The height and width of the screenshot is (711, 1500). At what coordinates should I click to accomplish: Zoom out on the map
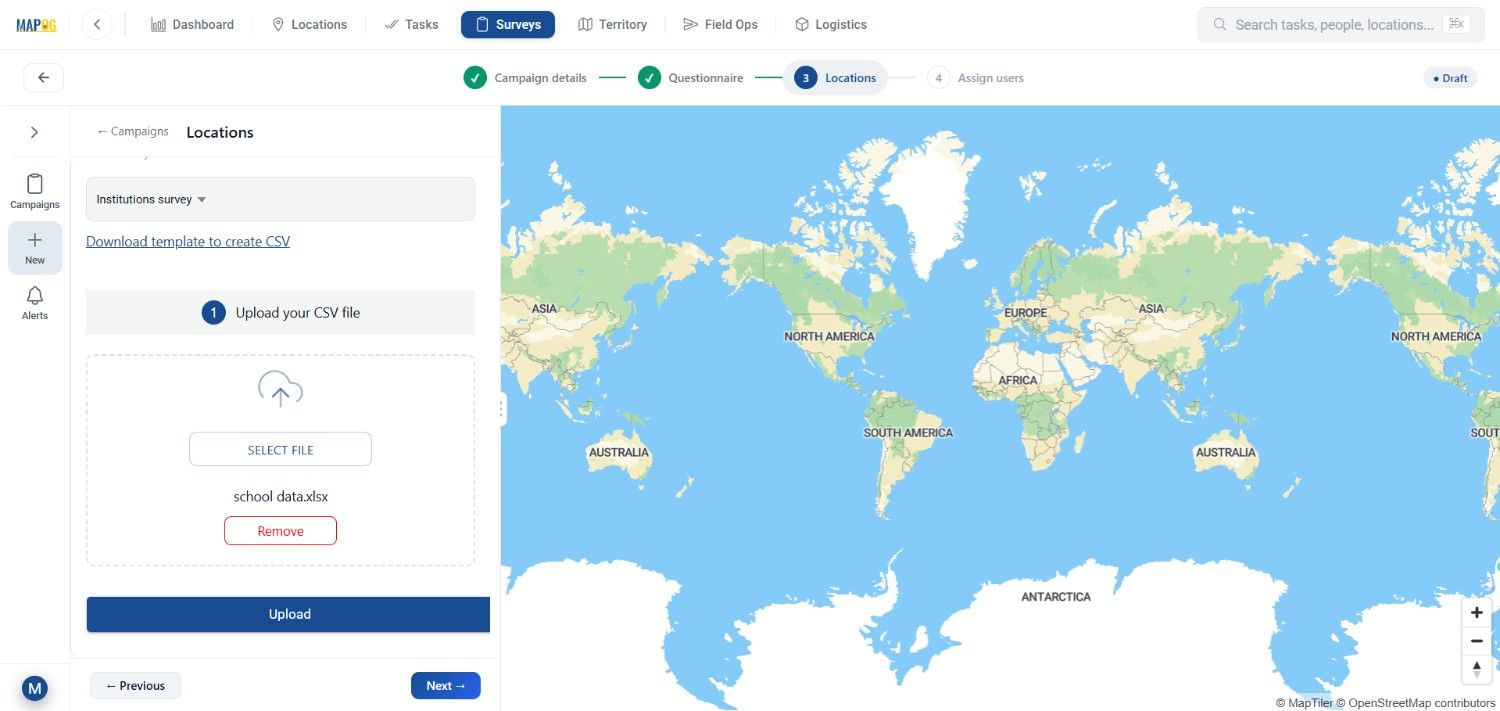pyautogui.click(x=1477, y=641)
